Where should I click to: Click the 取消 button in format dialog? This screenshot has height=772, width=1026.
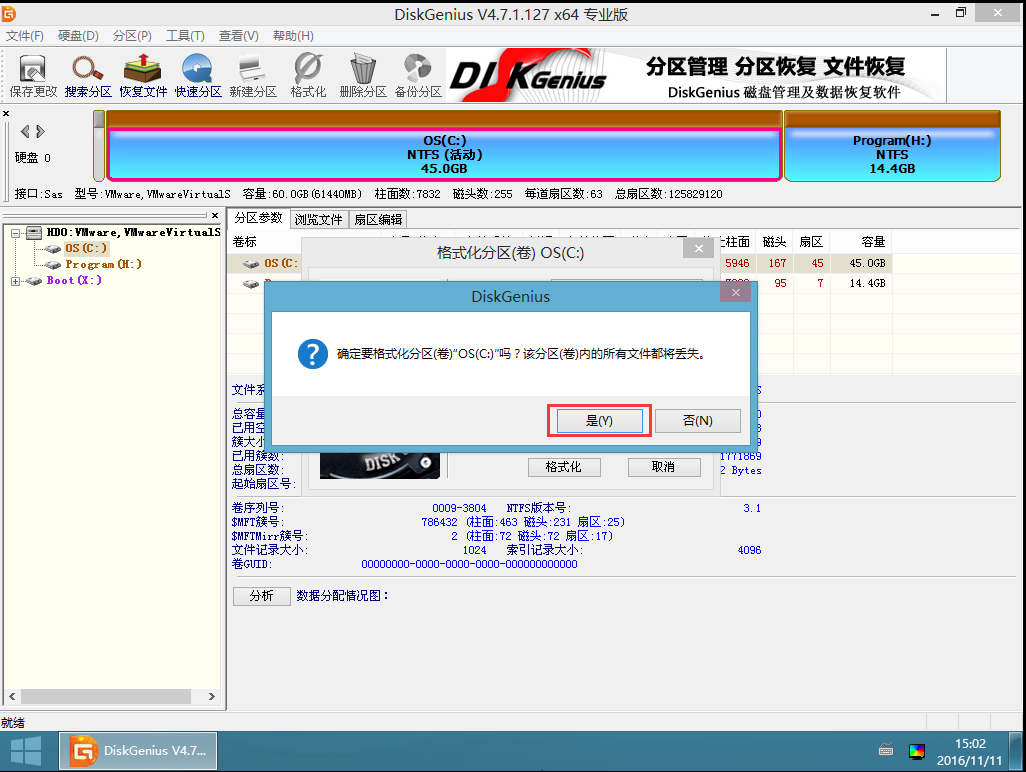[x=663, y=467]
